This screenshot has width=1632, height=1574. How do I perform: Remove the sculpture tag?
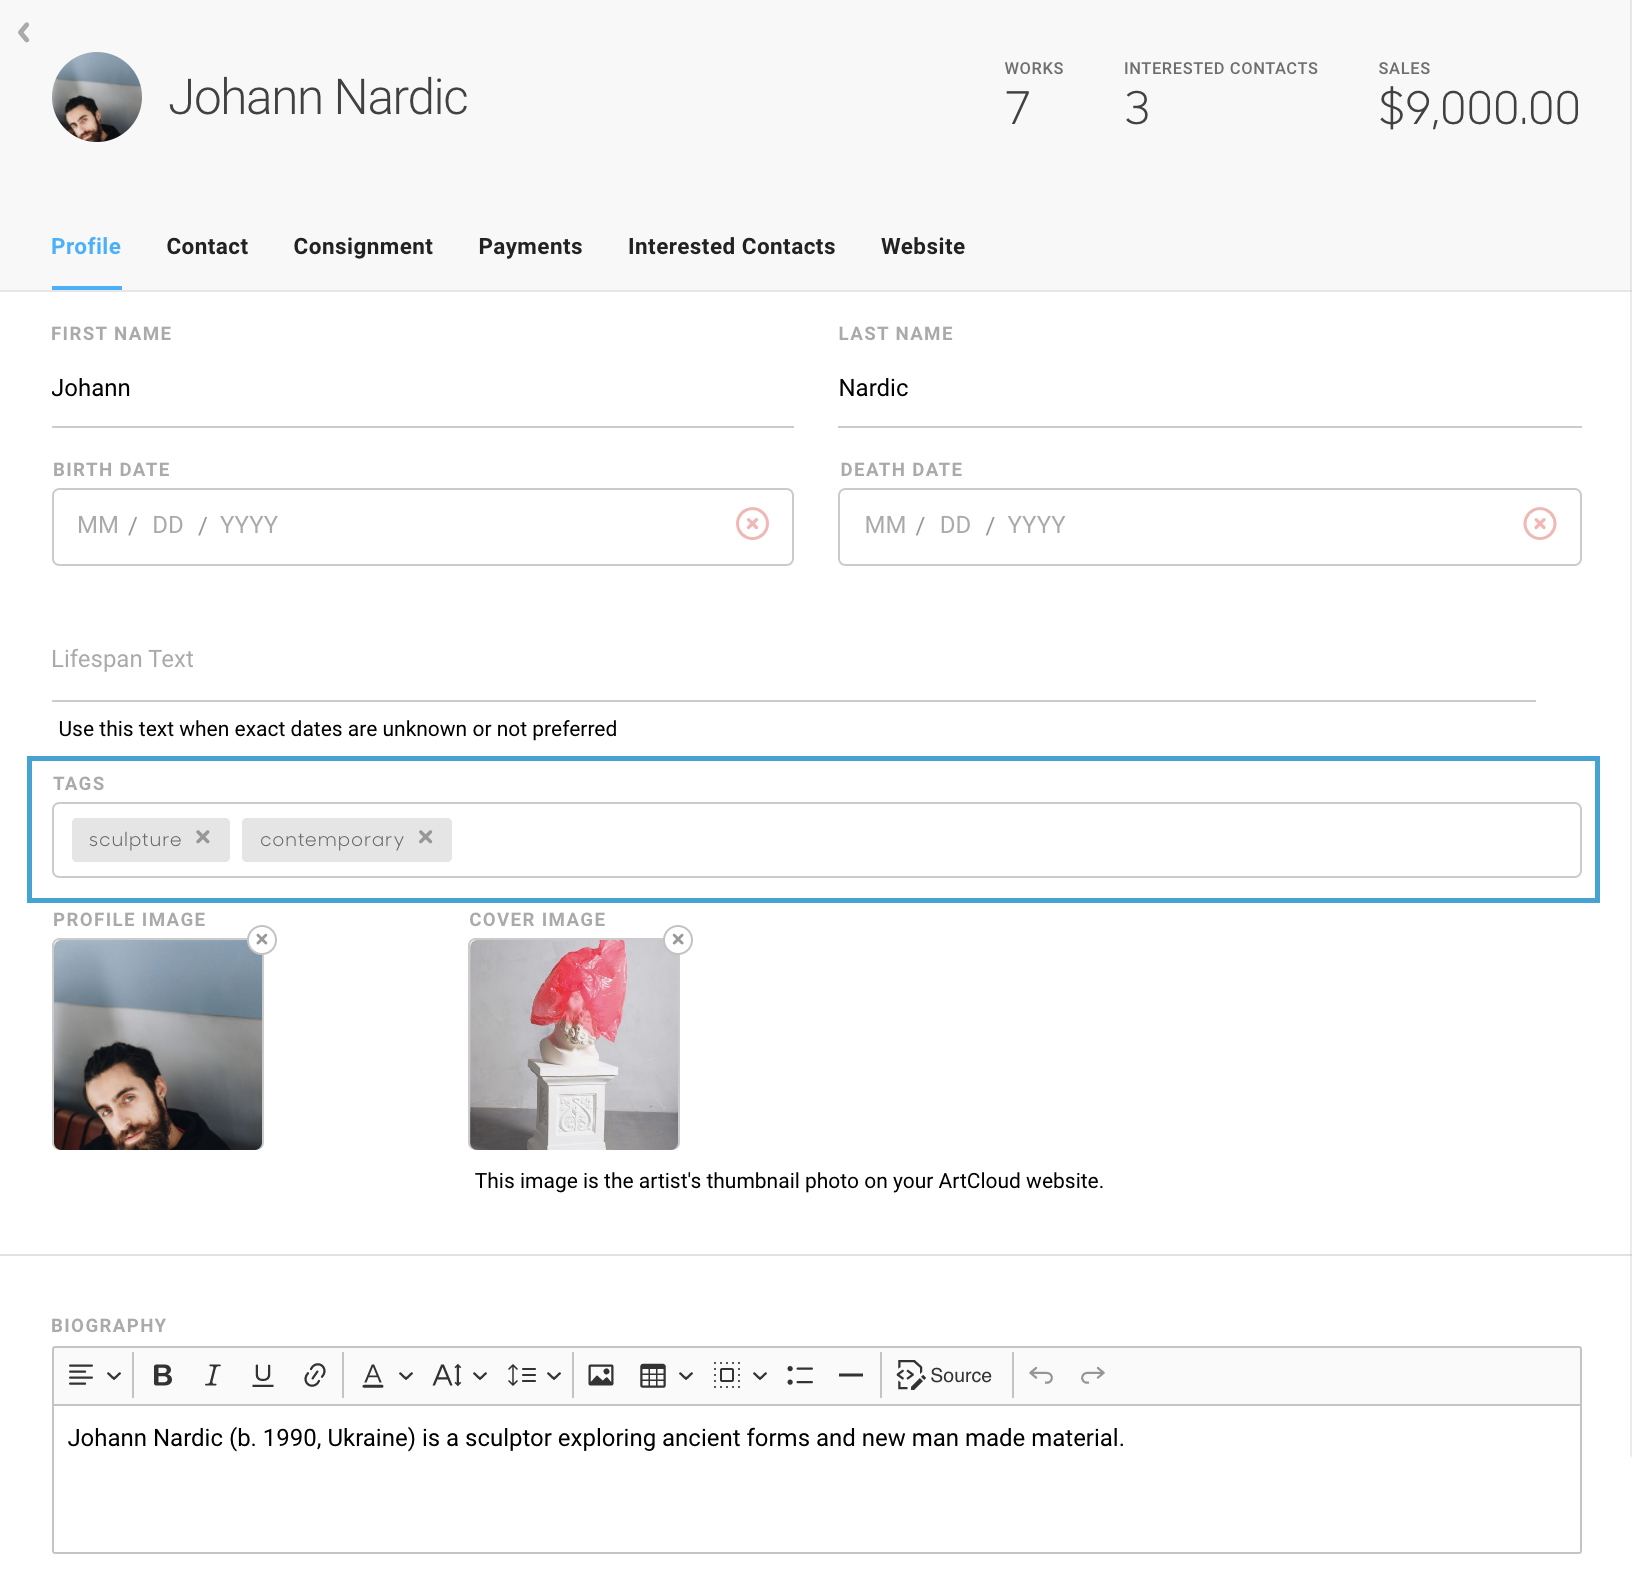pos(203,838)
